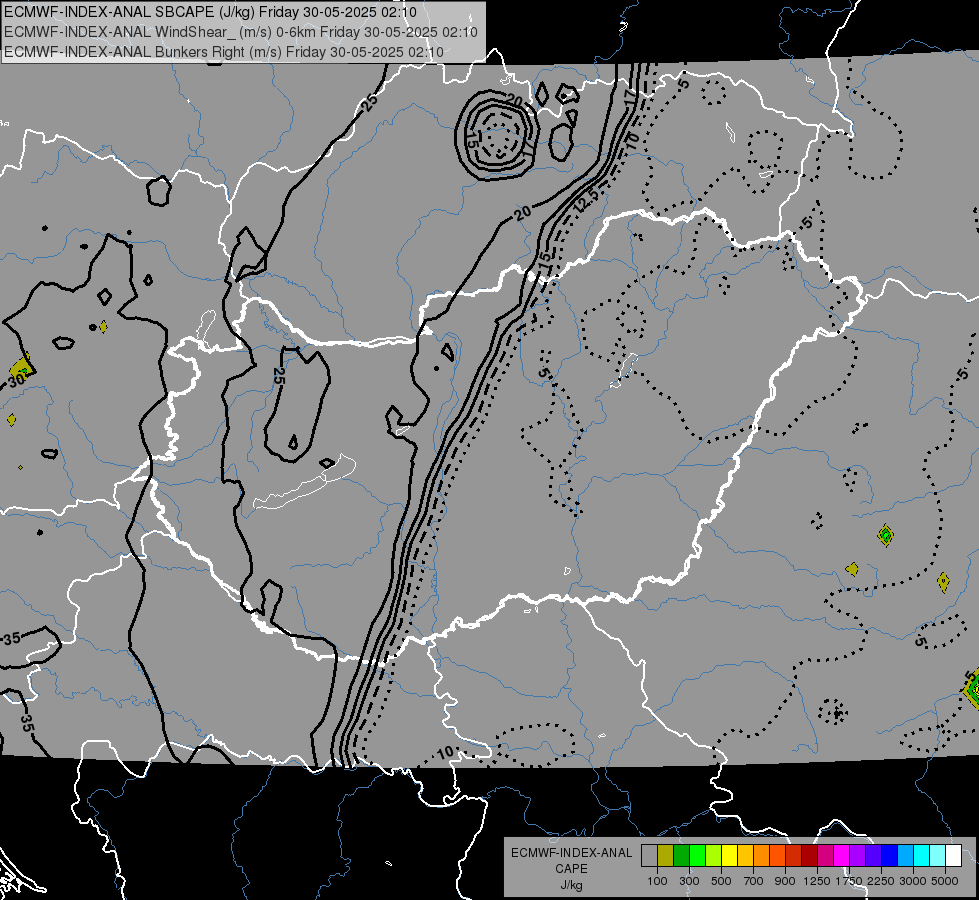Click the 500 legend tick value

pos(721,881)
